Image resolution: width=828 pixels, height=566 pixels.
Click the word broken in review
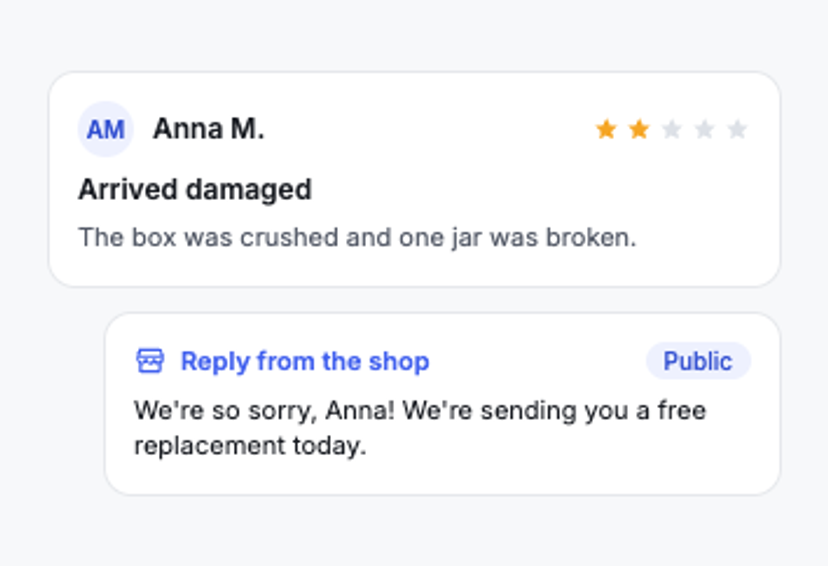click(x=591, y=237)
